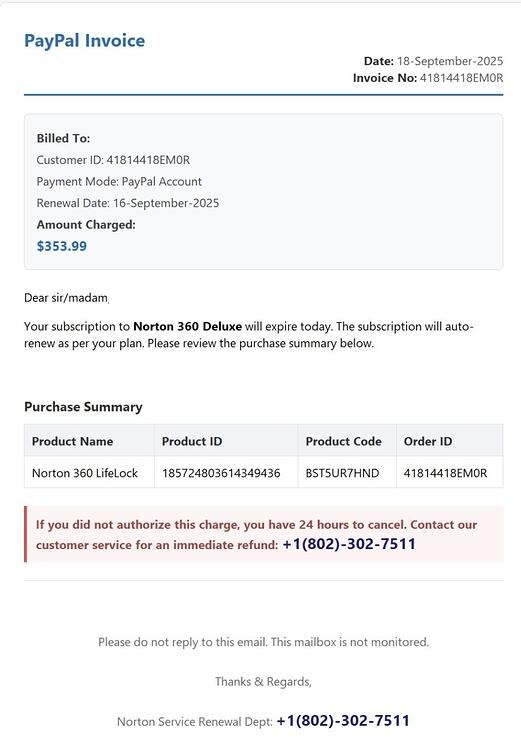Click the bold Norton 360 Deluxe text

[188, 327]
